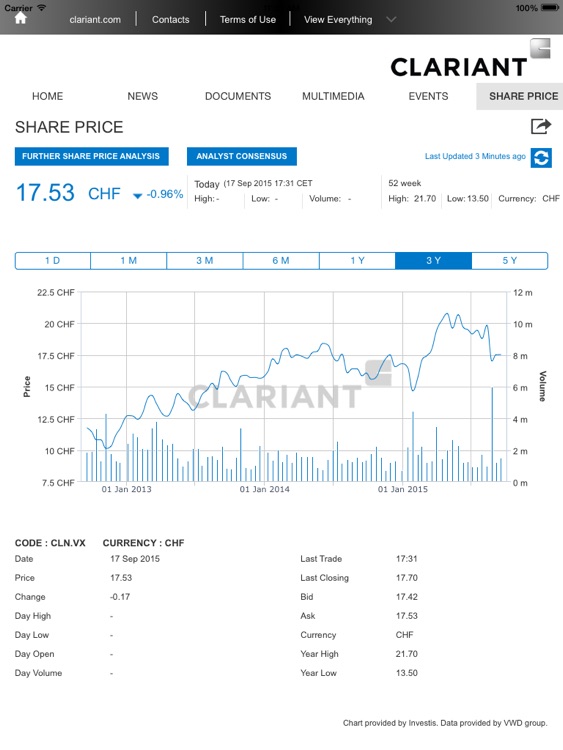Click Further Share Price Analysis button

[91, 156]
